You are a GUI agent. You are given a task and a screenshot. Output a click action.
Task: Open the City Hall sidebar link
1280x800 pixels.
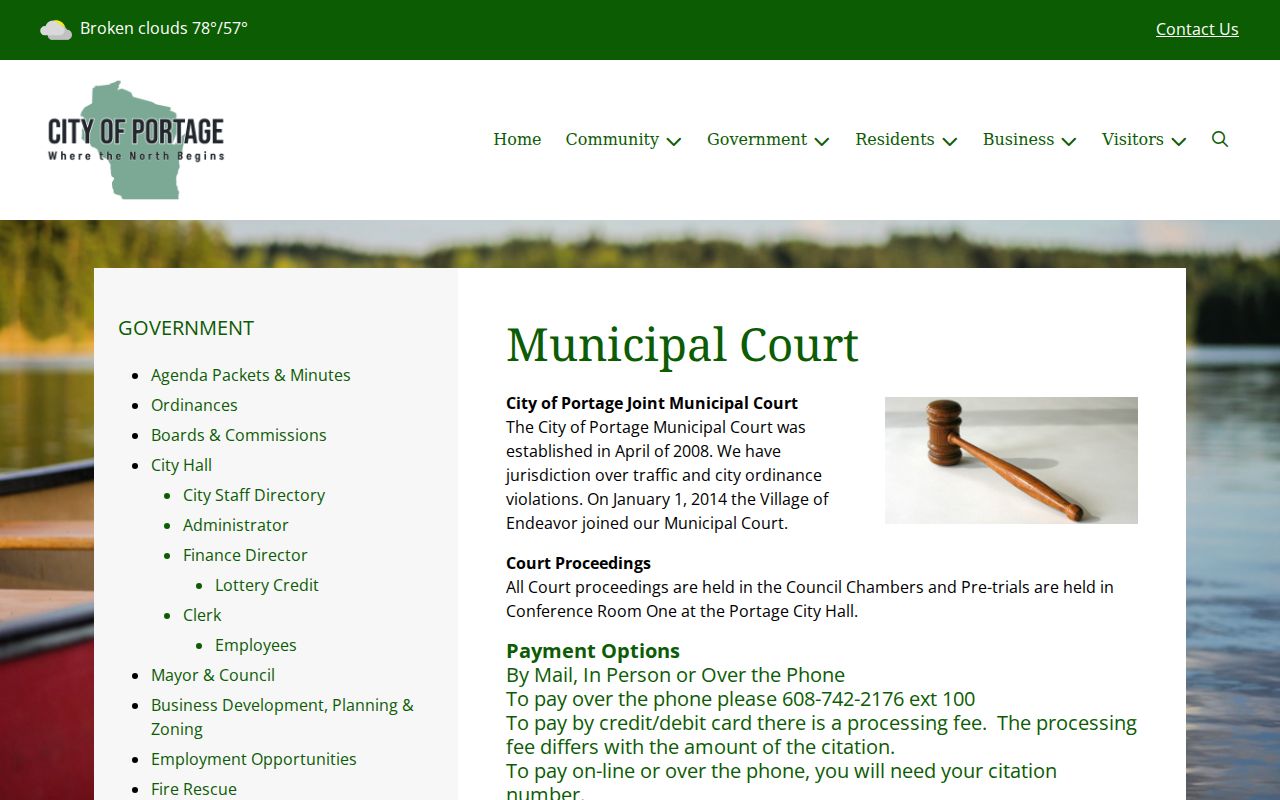point(181,465)
